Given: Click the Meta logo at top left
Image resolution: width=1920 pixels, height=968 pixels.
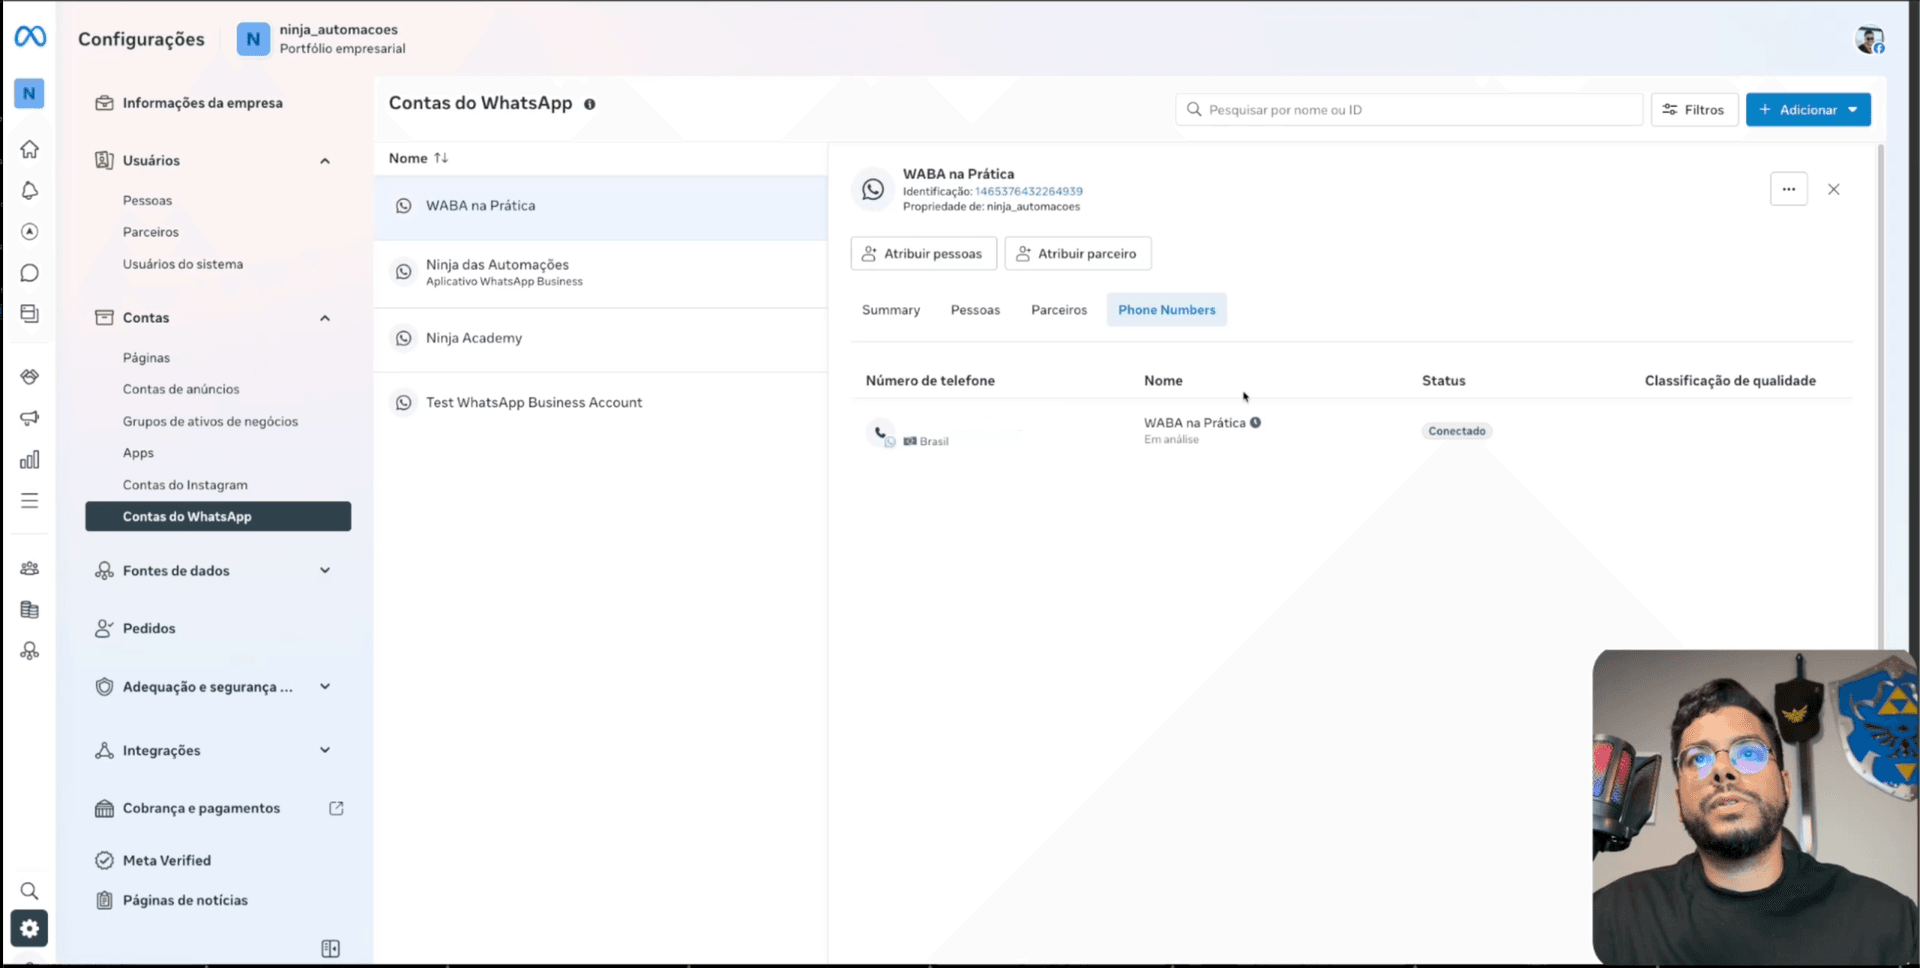Looking at the screenshot, I should pos(30,36).
